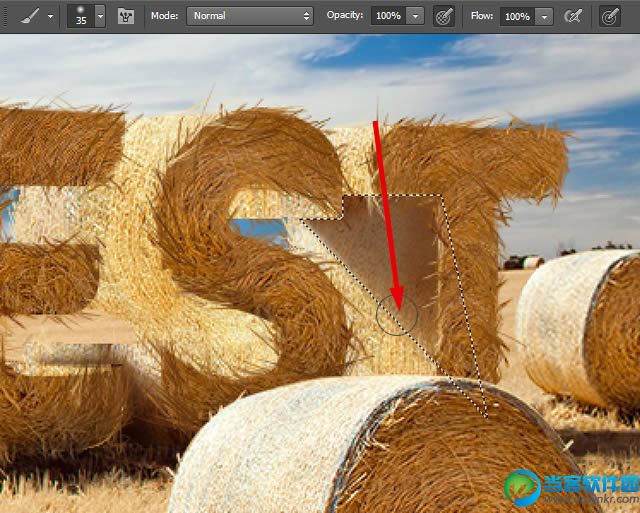640x513 pixels.
Task: Click the Mode label text
Action: click(x=164, y=16)
